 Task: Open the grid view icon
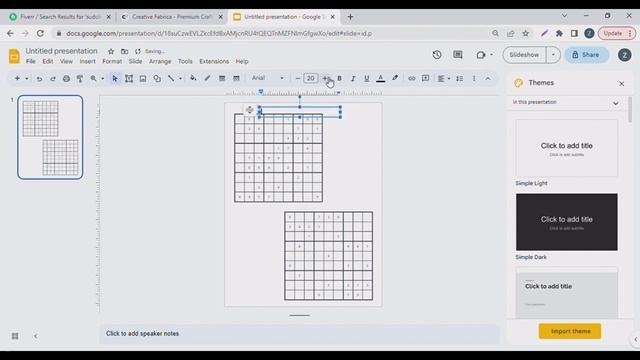(15, 336)
